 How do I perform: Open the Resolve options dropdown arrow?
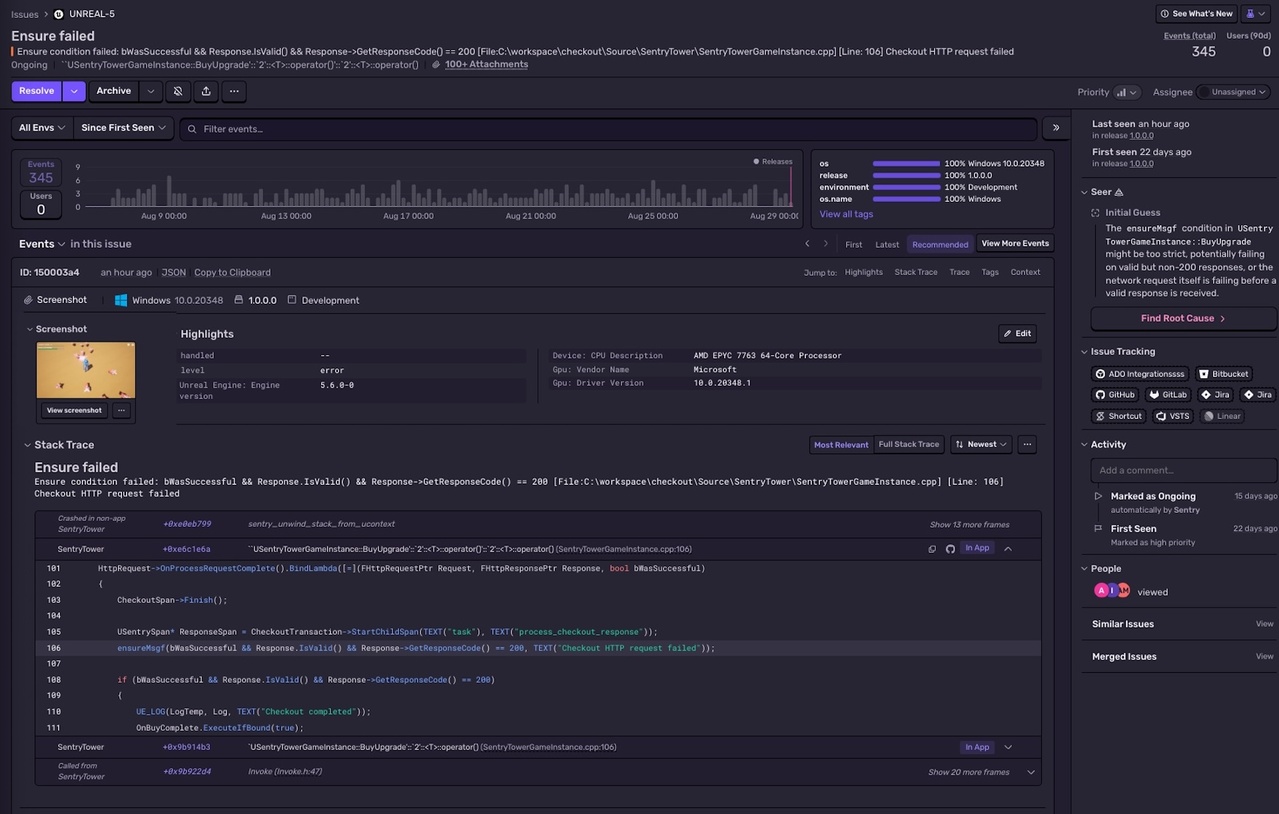click(x=74, y=91)
